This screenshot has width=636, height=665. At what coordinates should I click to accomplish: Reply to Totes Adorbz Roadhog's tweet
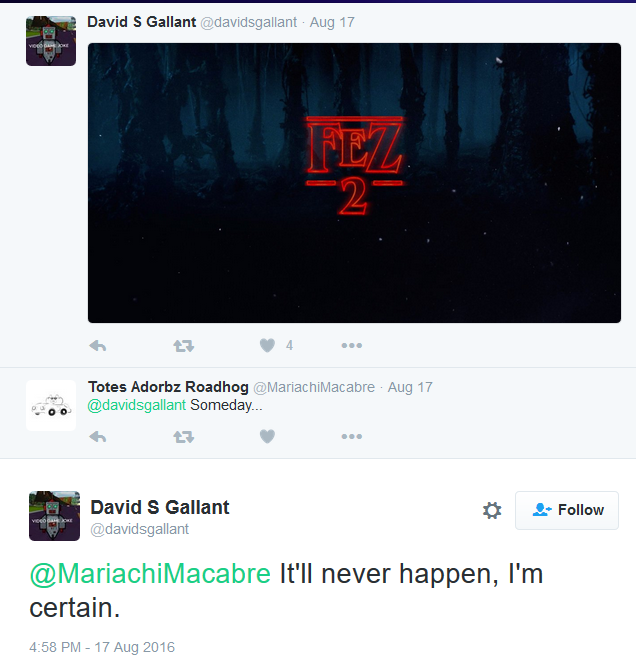click(98, 437)
